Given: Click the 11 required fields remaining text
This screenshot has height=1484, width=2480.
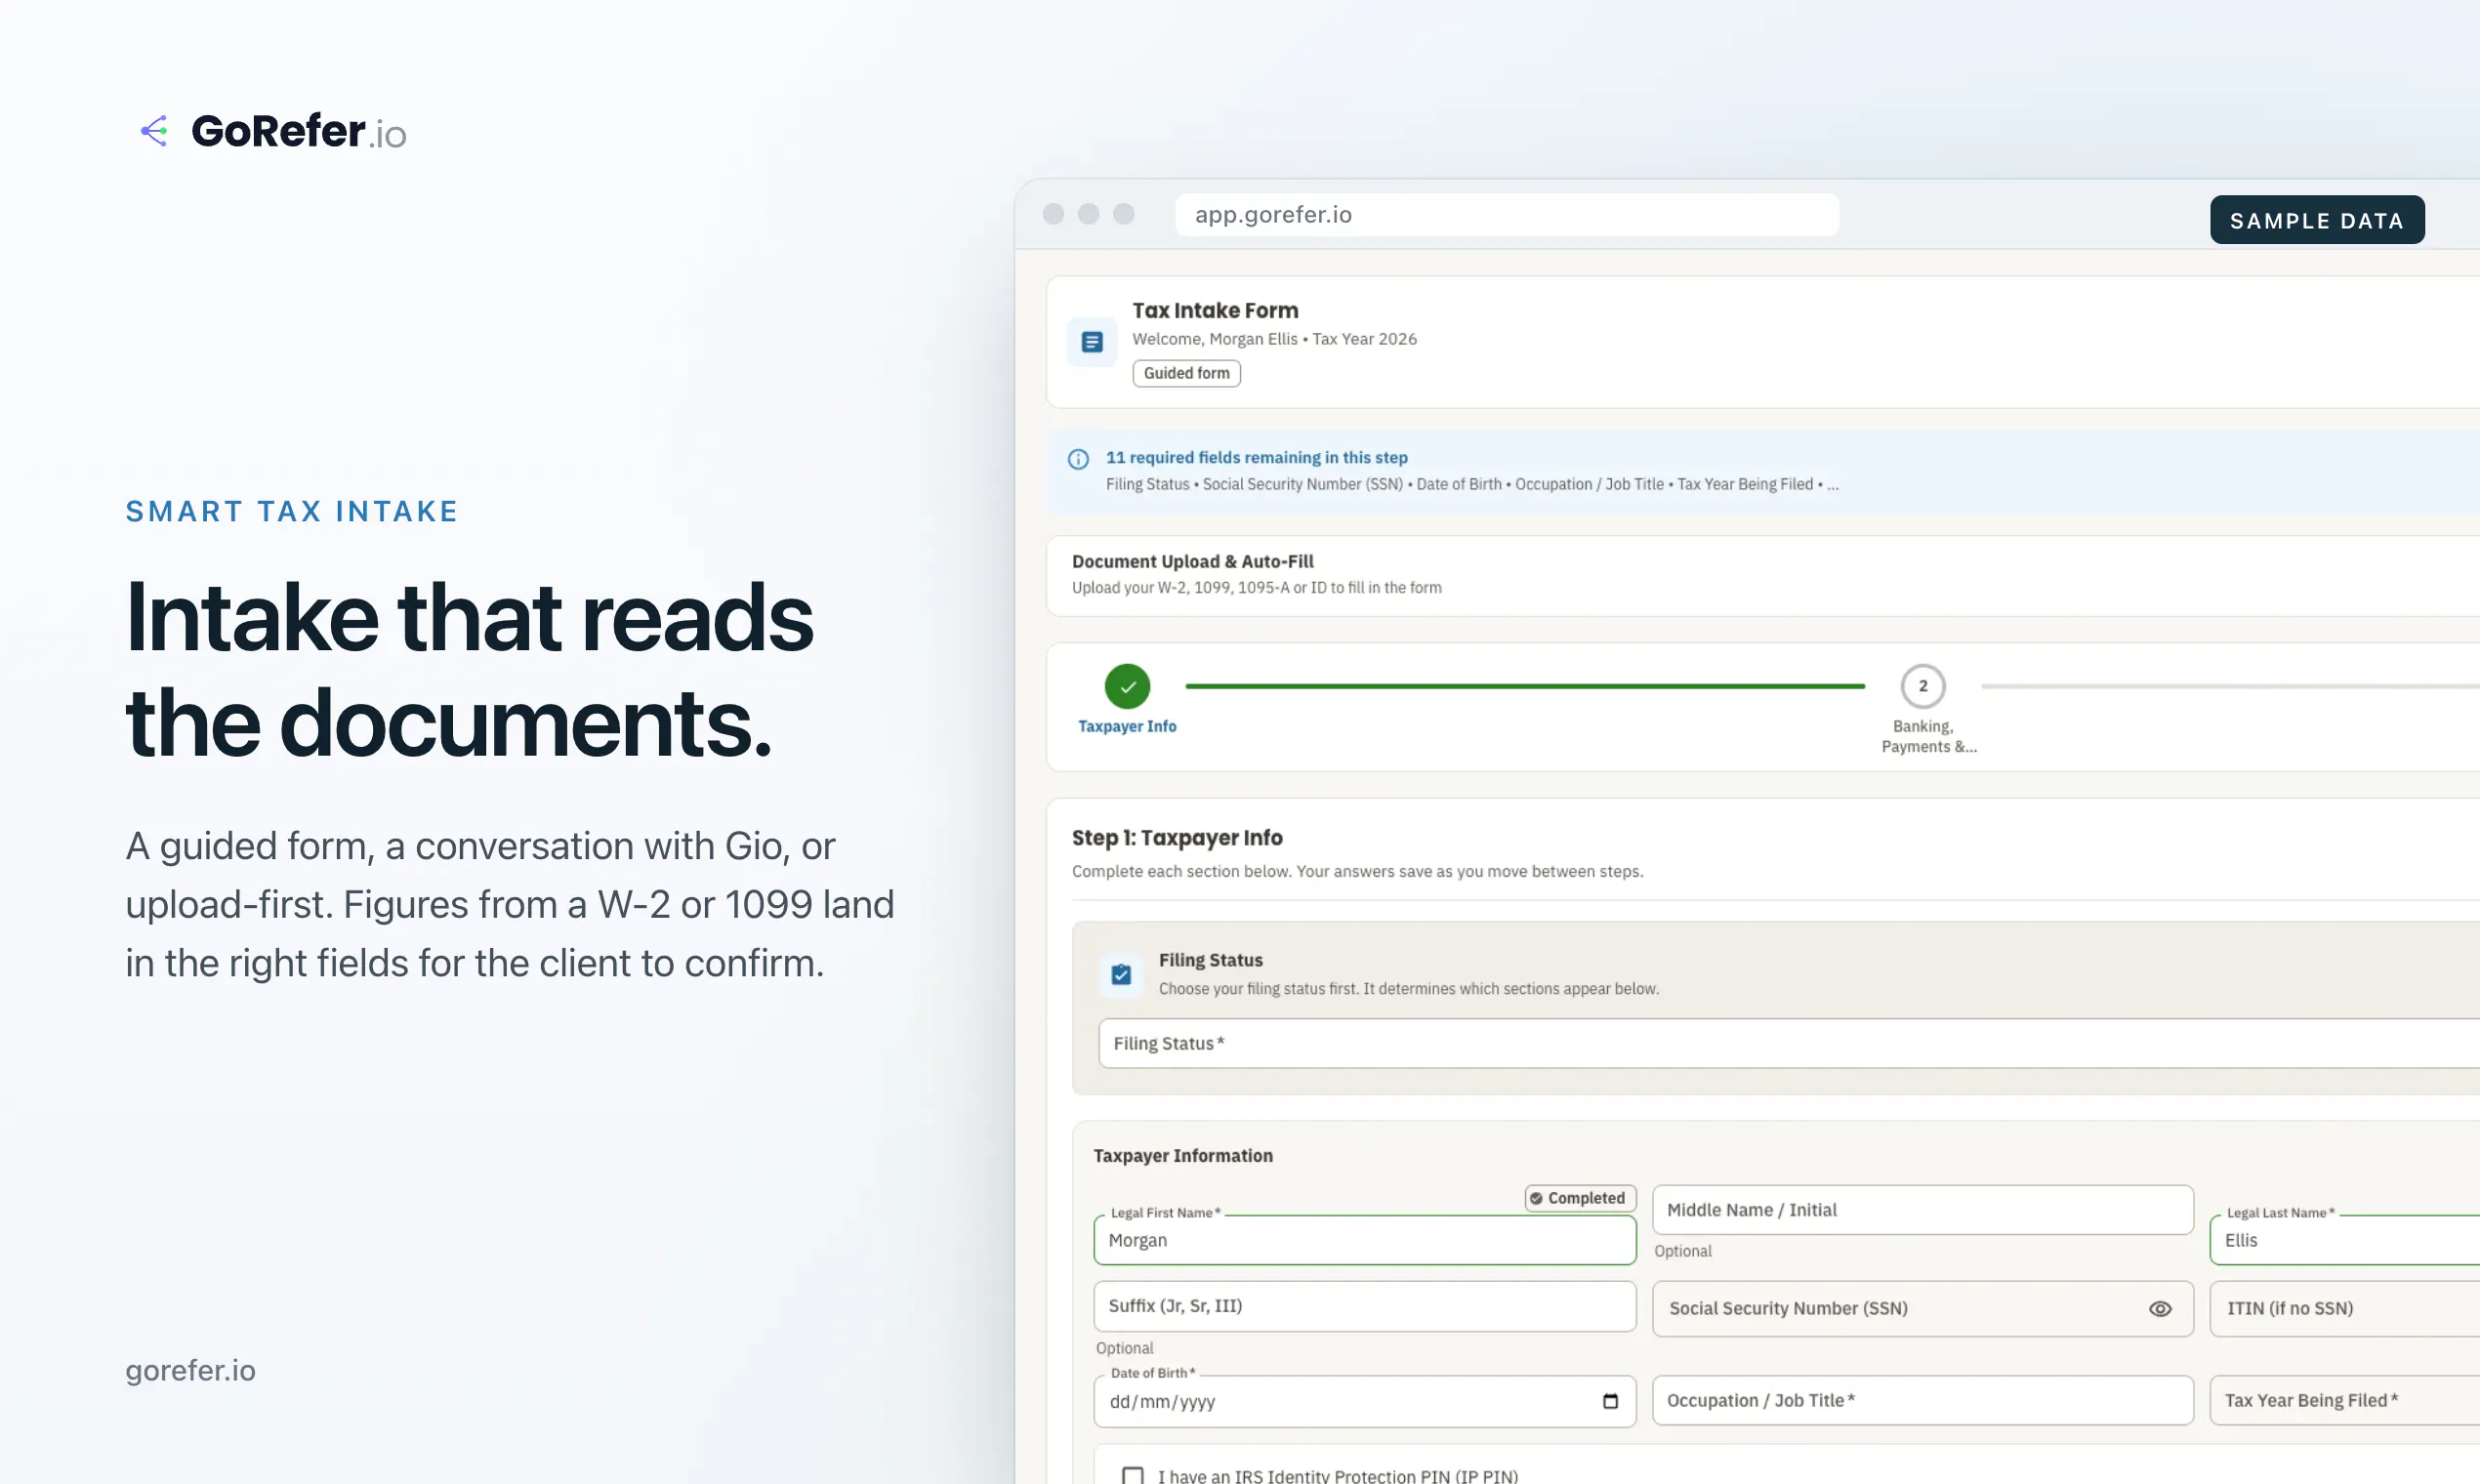Looking at the screenshot, I should tap(1256, 457).
